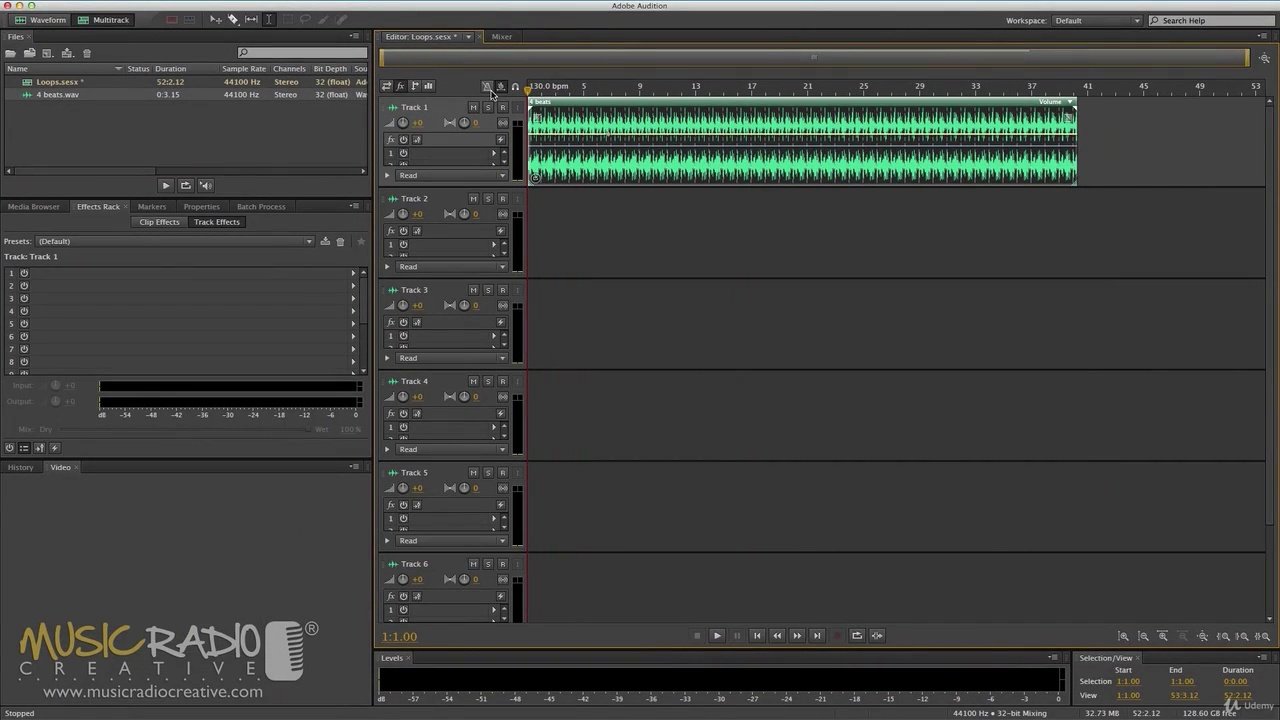The height and width of the screenshot is (720, 1280).
Task: Open the Workspace Default dropdown
Action: pyautogui.click(x=1096, y=20)
